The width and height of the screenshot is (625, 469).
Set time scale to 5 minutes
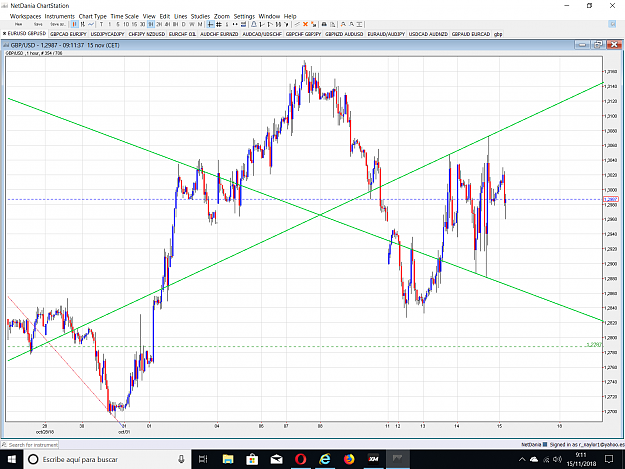coord(118,24)
